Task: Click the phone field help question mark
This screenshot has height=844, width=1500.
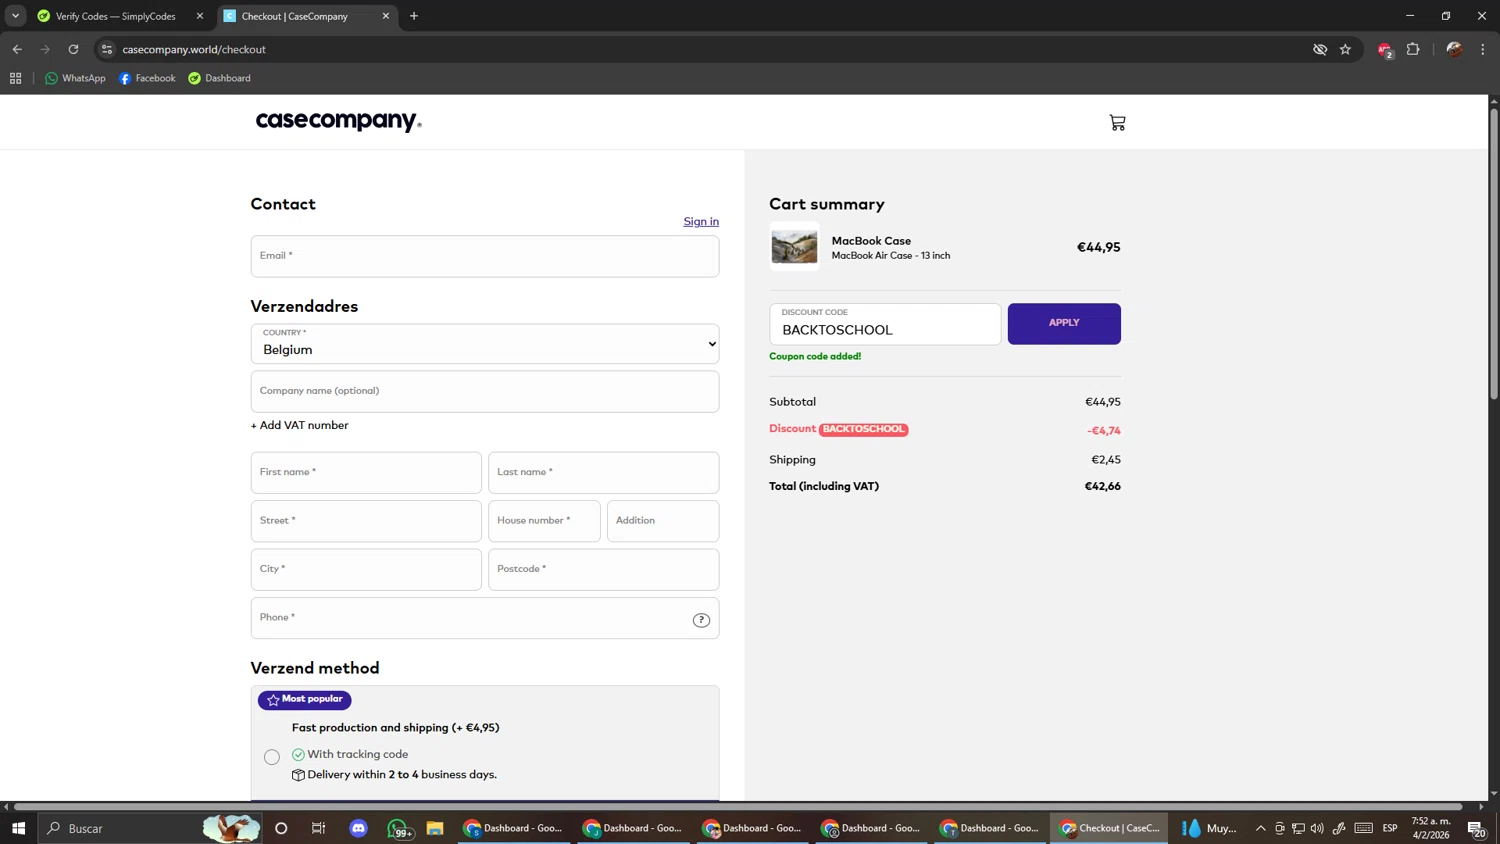Action: coord(701,620)
